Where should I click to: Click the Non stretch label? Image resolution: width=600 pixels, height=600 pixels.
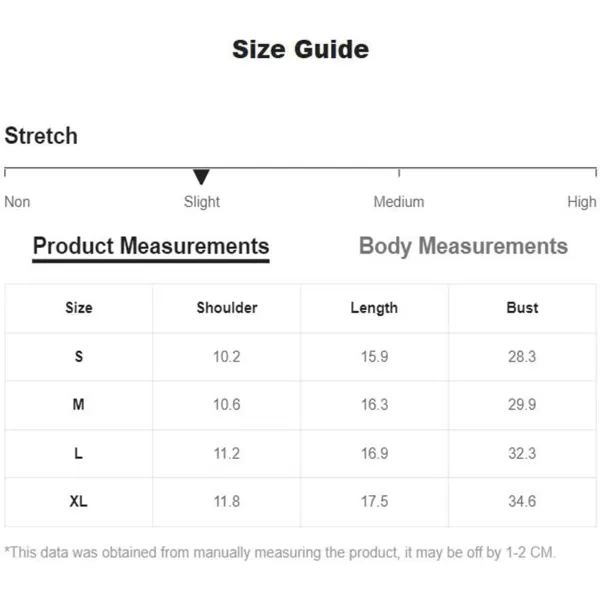[17, 202]
